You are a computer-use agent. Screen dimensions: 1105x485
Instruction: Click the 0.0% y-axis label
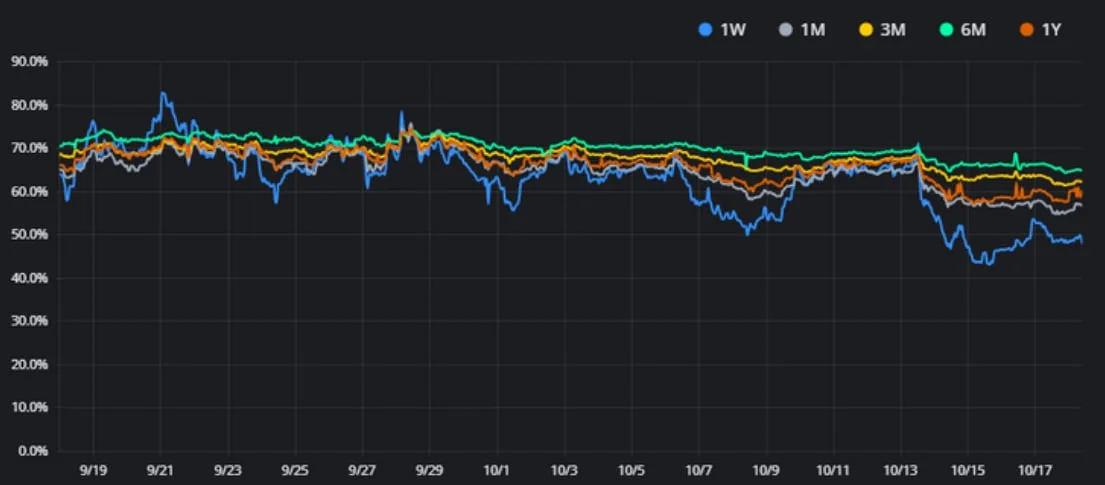click(32, 450)
